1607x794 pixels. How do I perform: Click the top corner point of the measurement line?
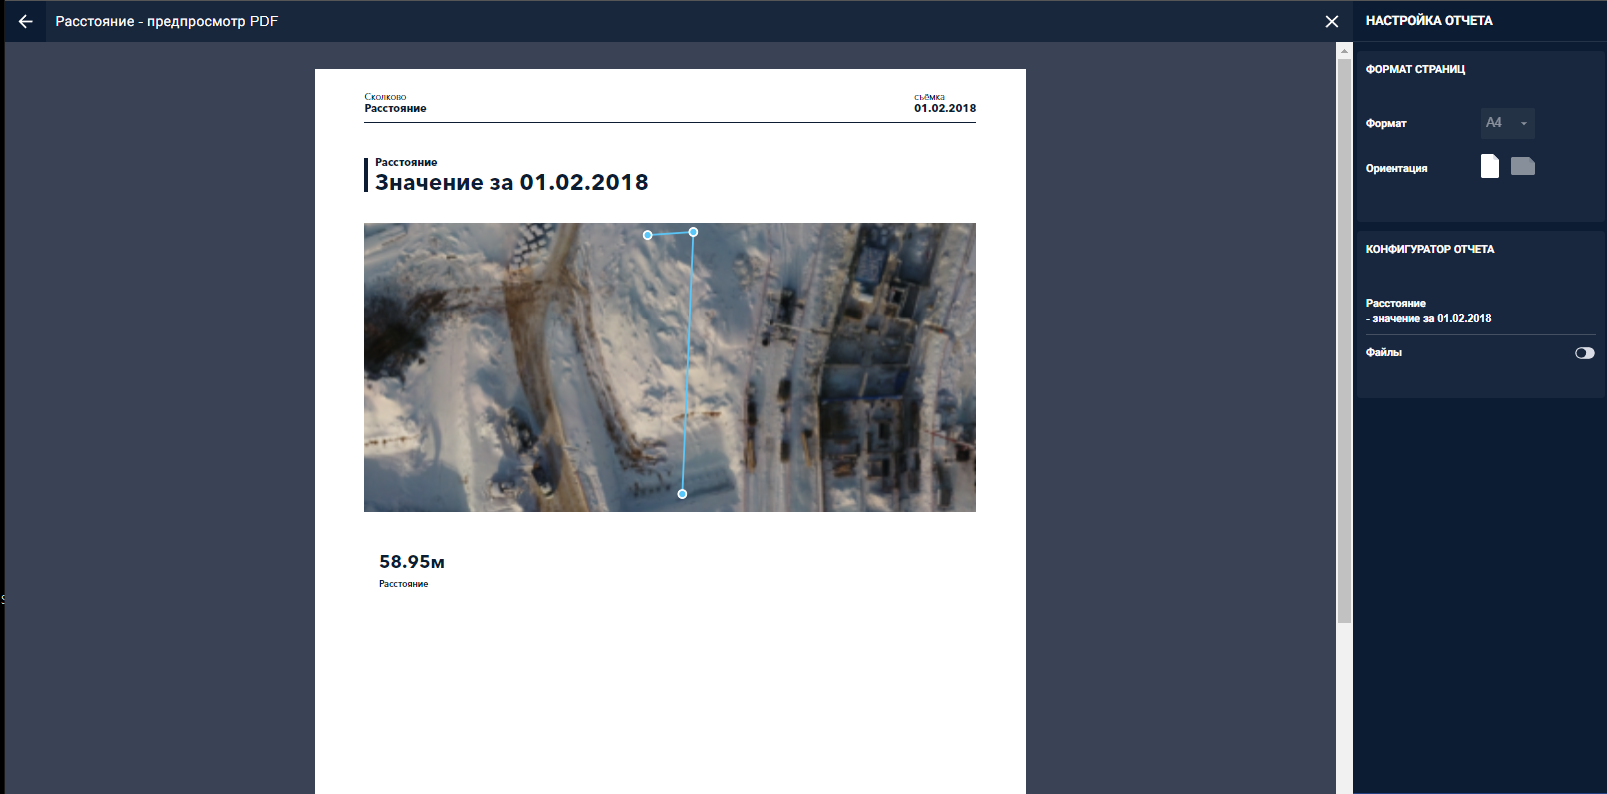(693, 232)
